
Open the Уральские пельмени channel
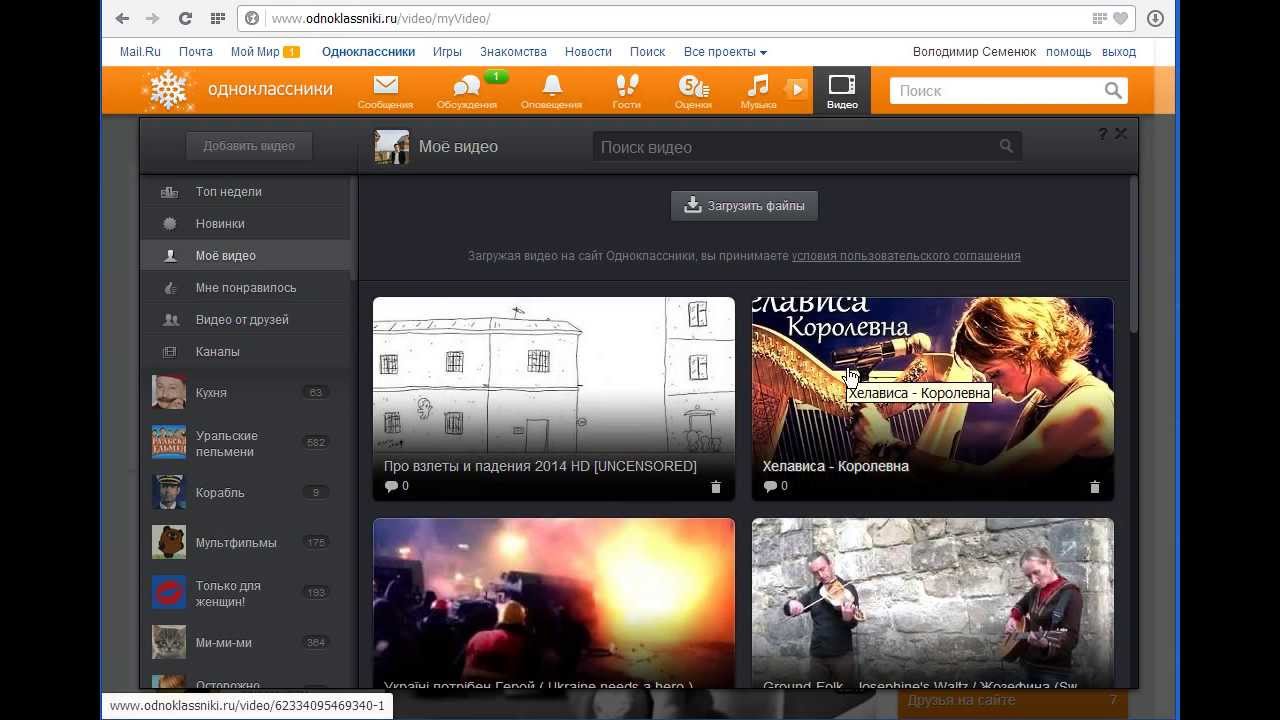click(245, 443)
